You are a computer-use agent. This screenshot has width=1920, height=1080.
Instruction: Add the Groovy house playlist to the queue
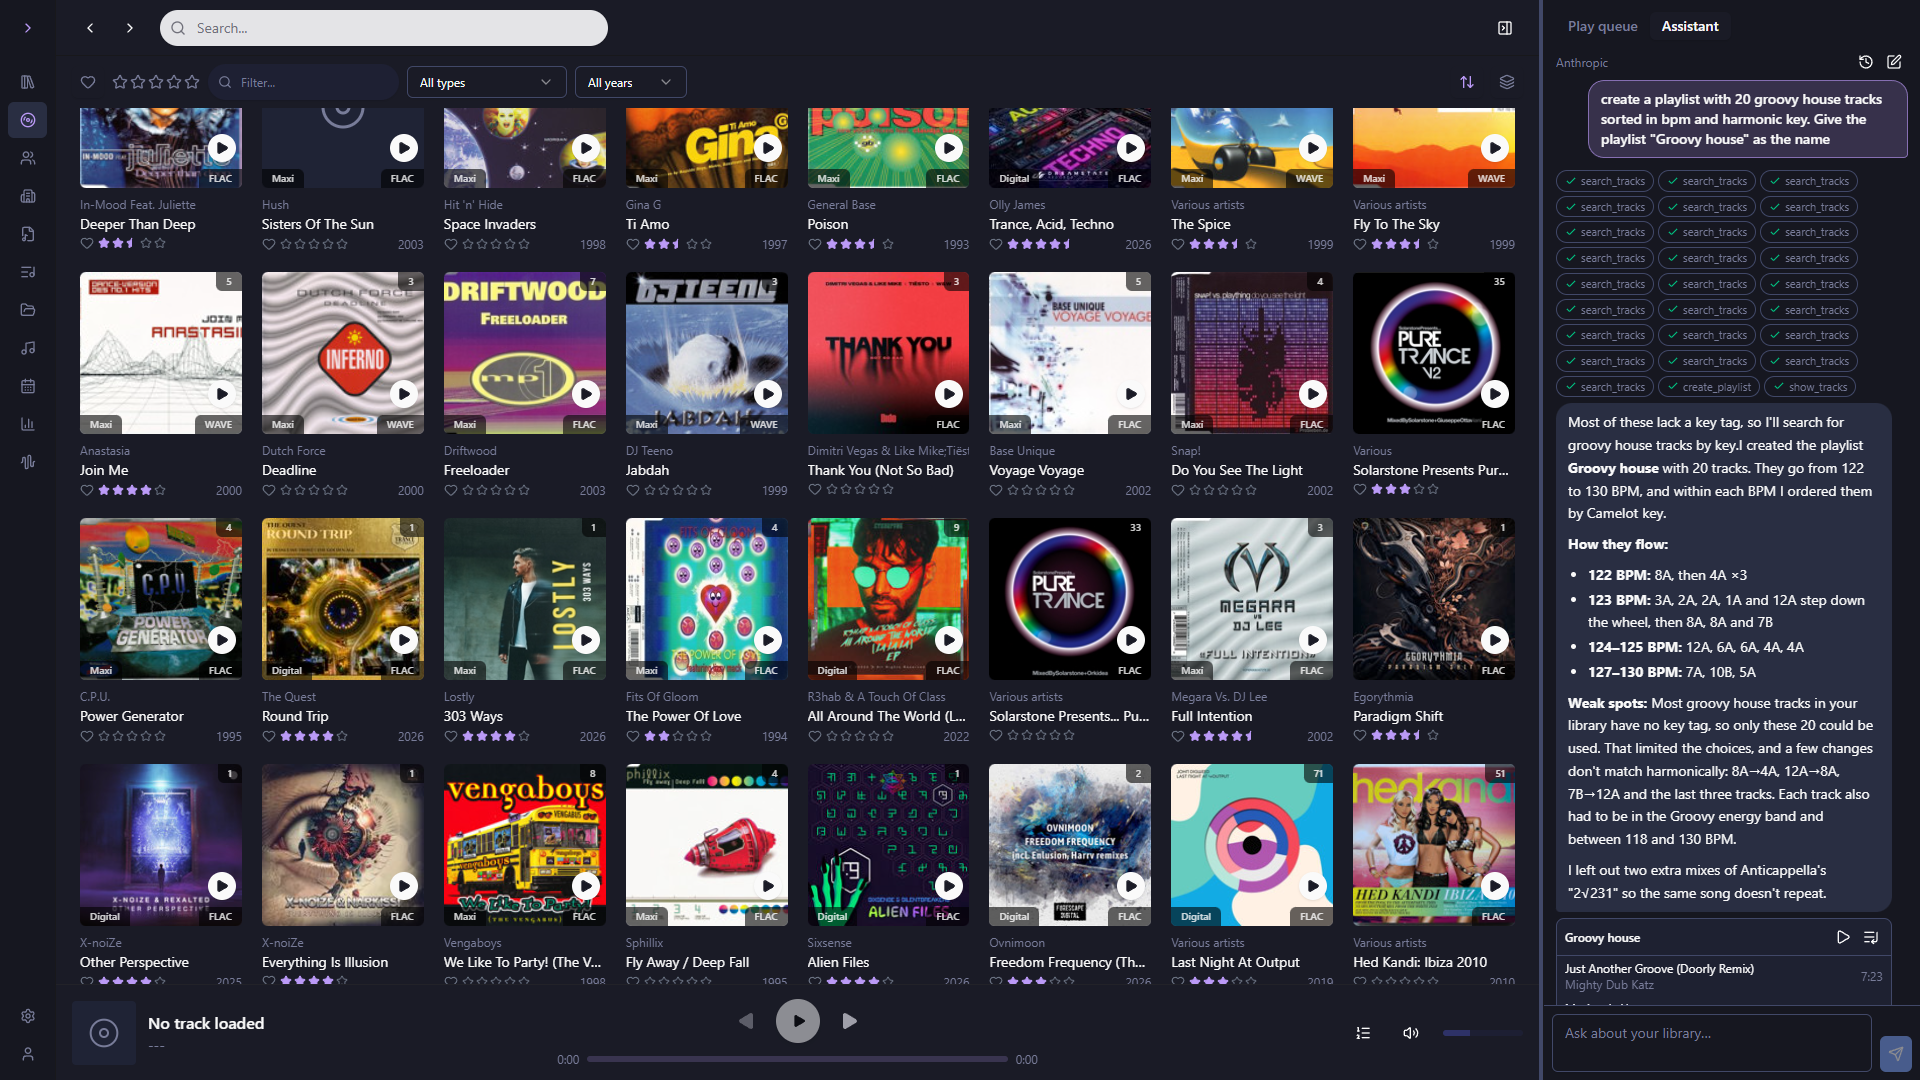pyautogui.click(x=1871, y=937)
